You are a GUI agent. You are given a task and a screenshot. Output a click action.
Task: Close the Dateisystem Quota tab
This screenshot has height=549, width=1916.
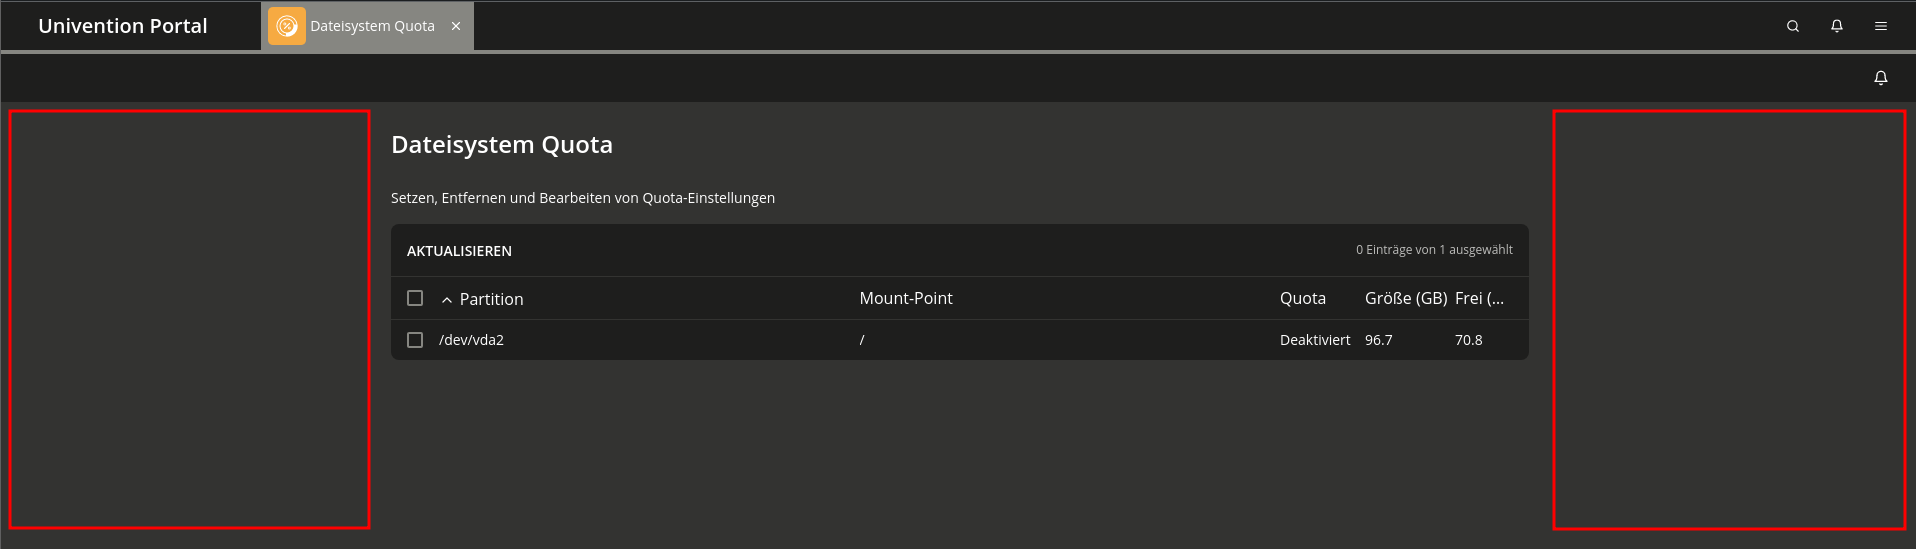click(x=456, y=26)
